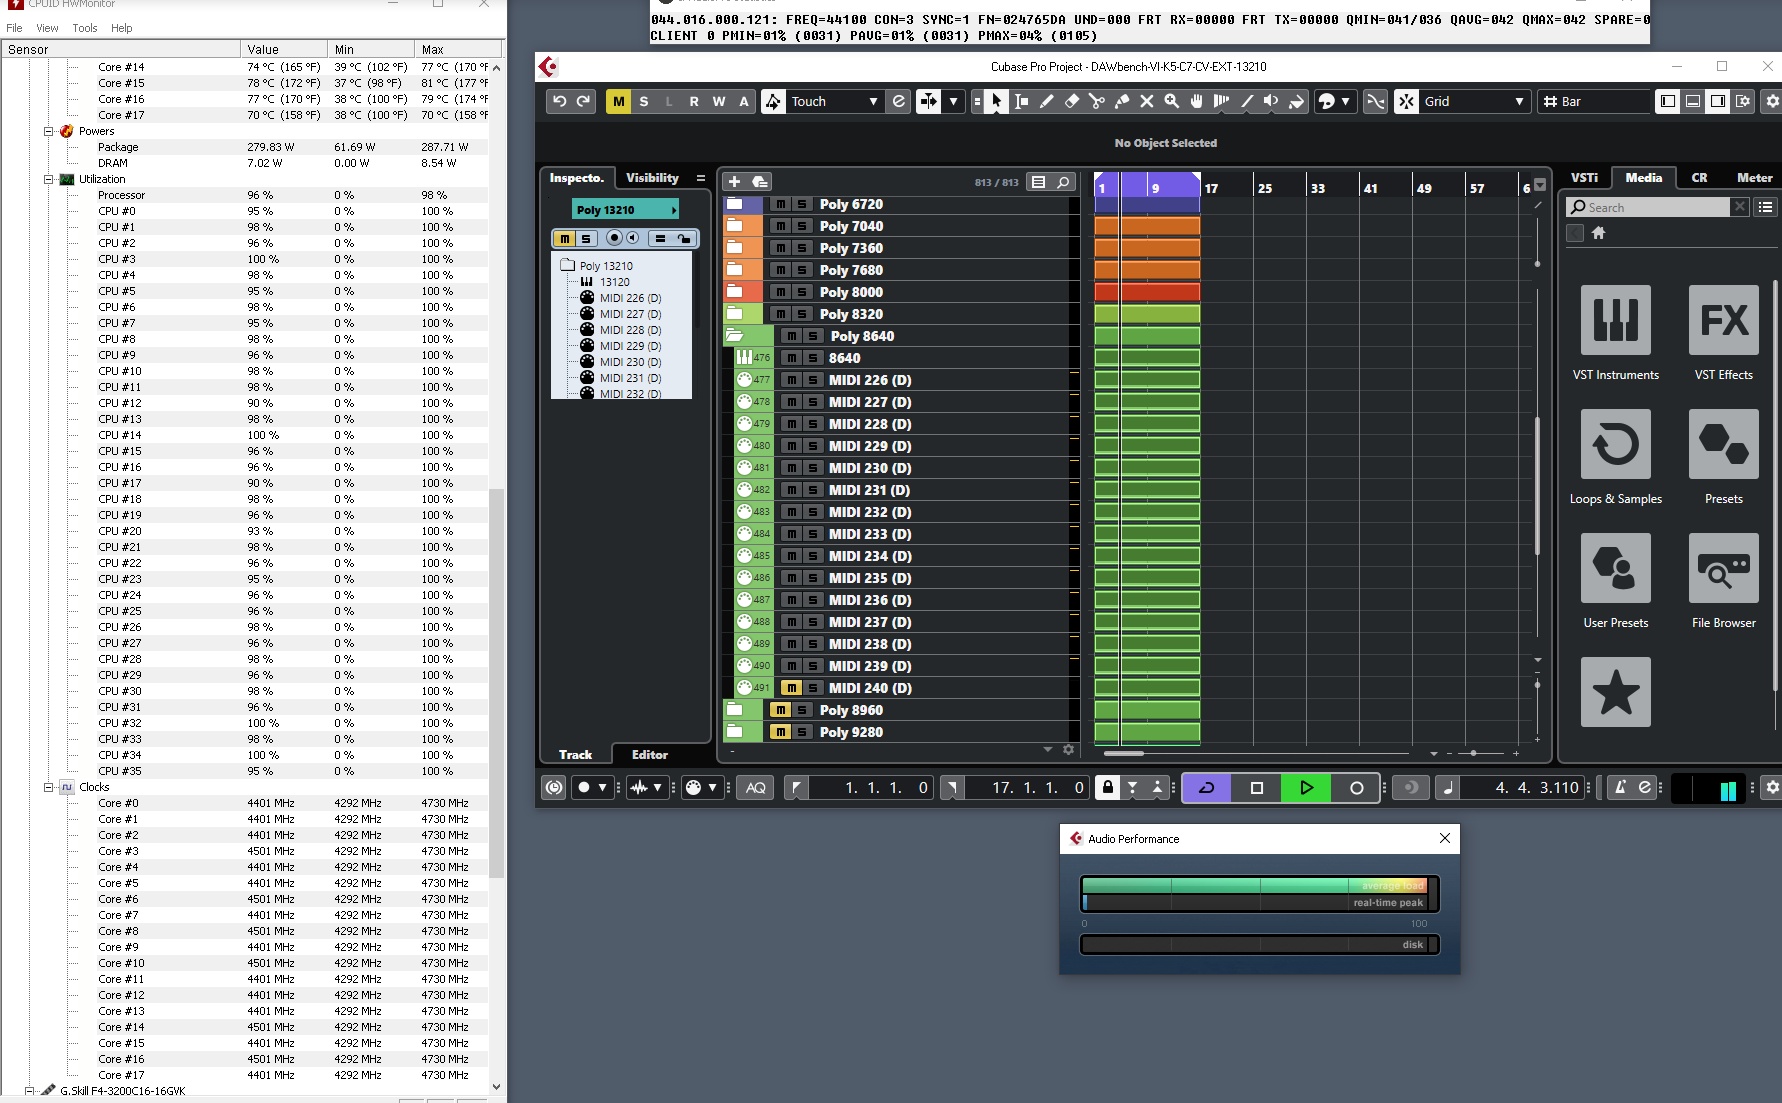Select the Erase tool
1782x1103 pixels.
tap(1071, 101)
